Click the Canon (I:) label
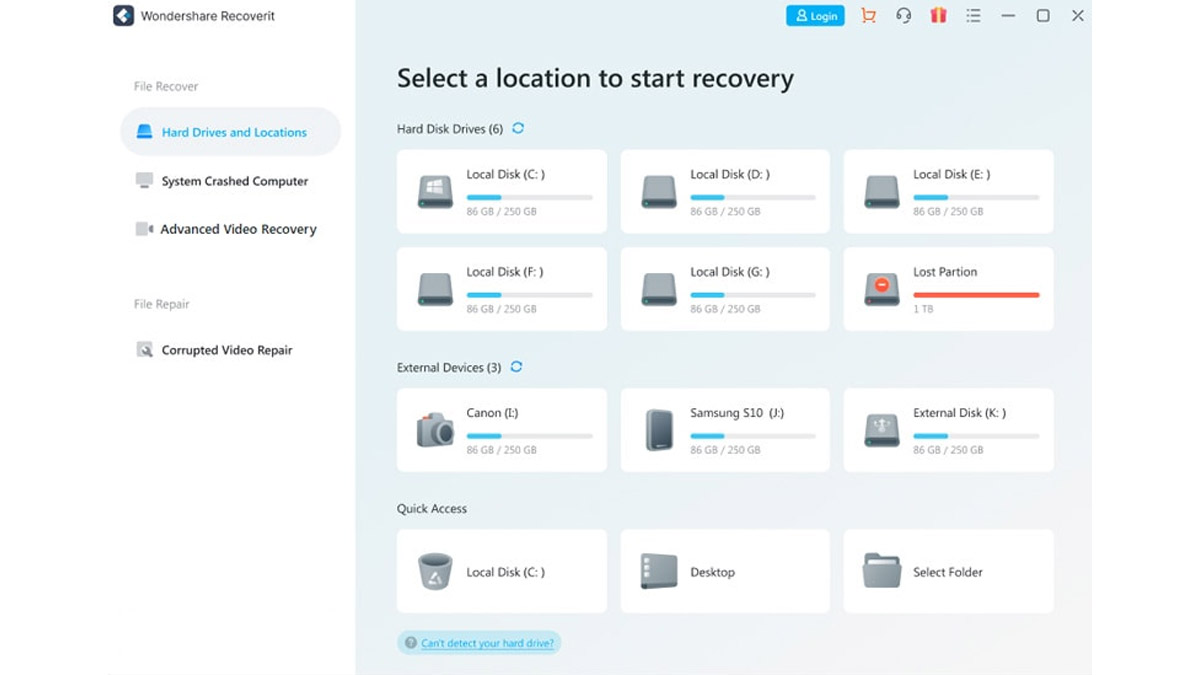The height and width of the screenshot is (675, 1200). [492, 413]
